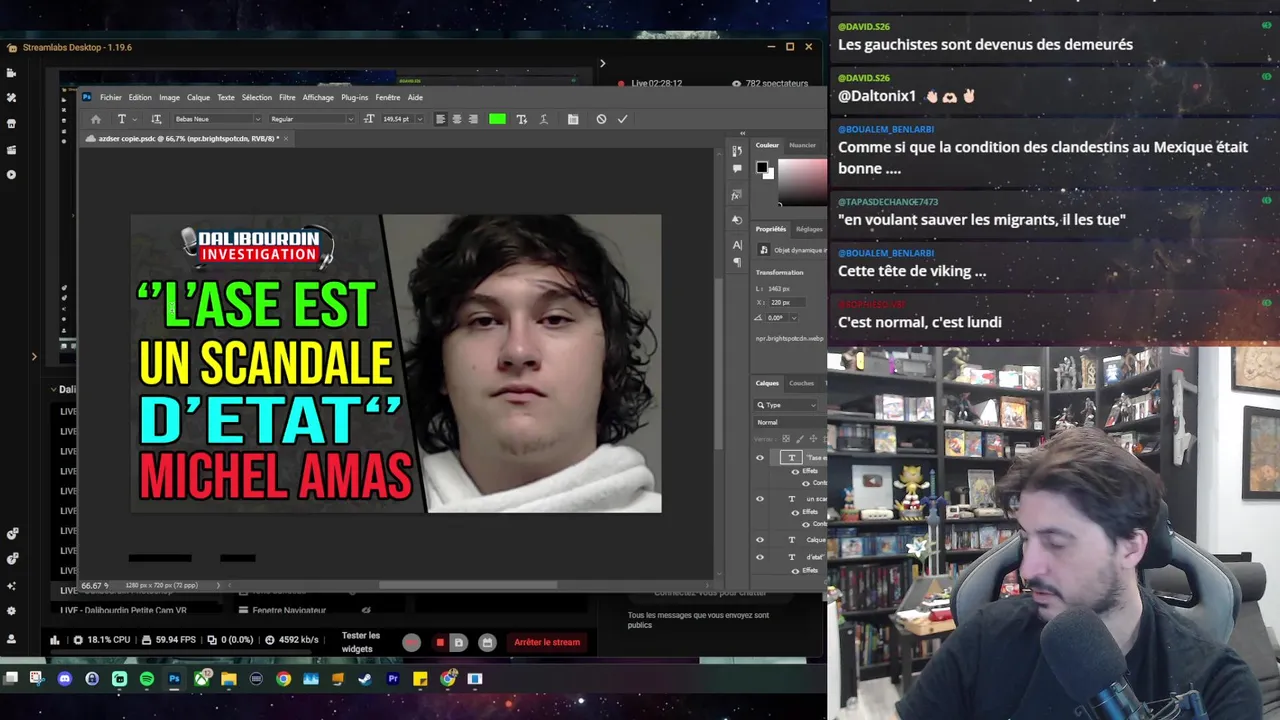Image resolution: width=1280 pixels, height=720 pixels.
Task: Click the Photoshop home icon in options bar
Action: (x=96, y=119)
